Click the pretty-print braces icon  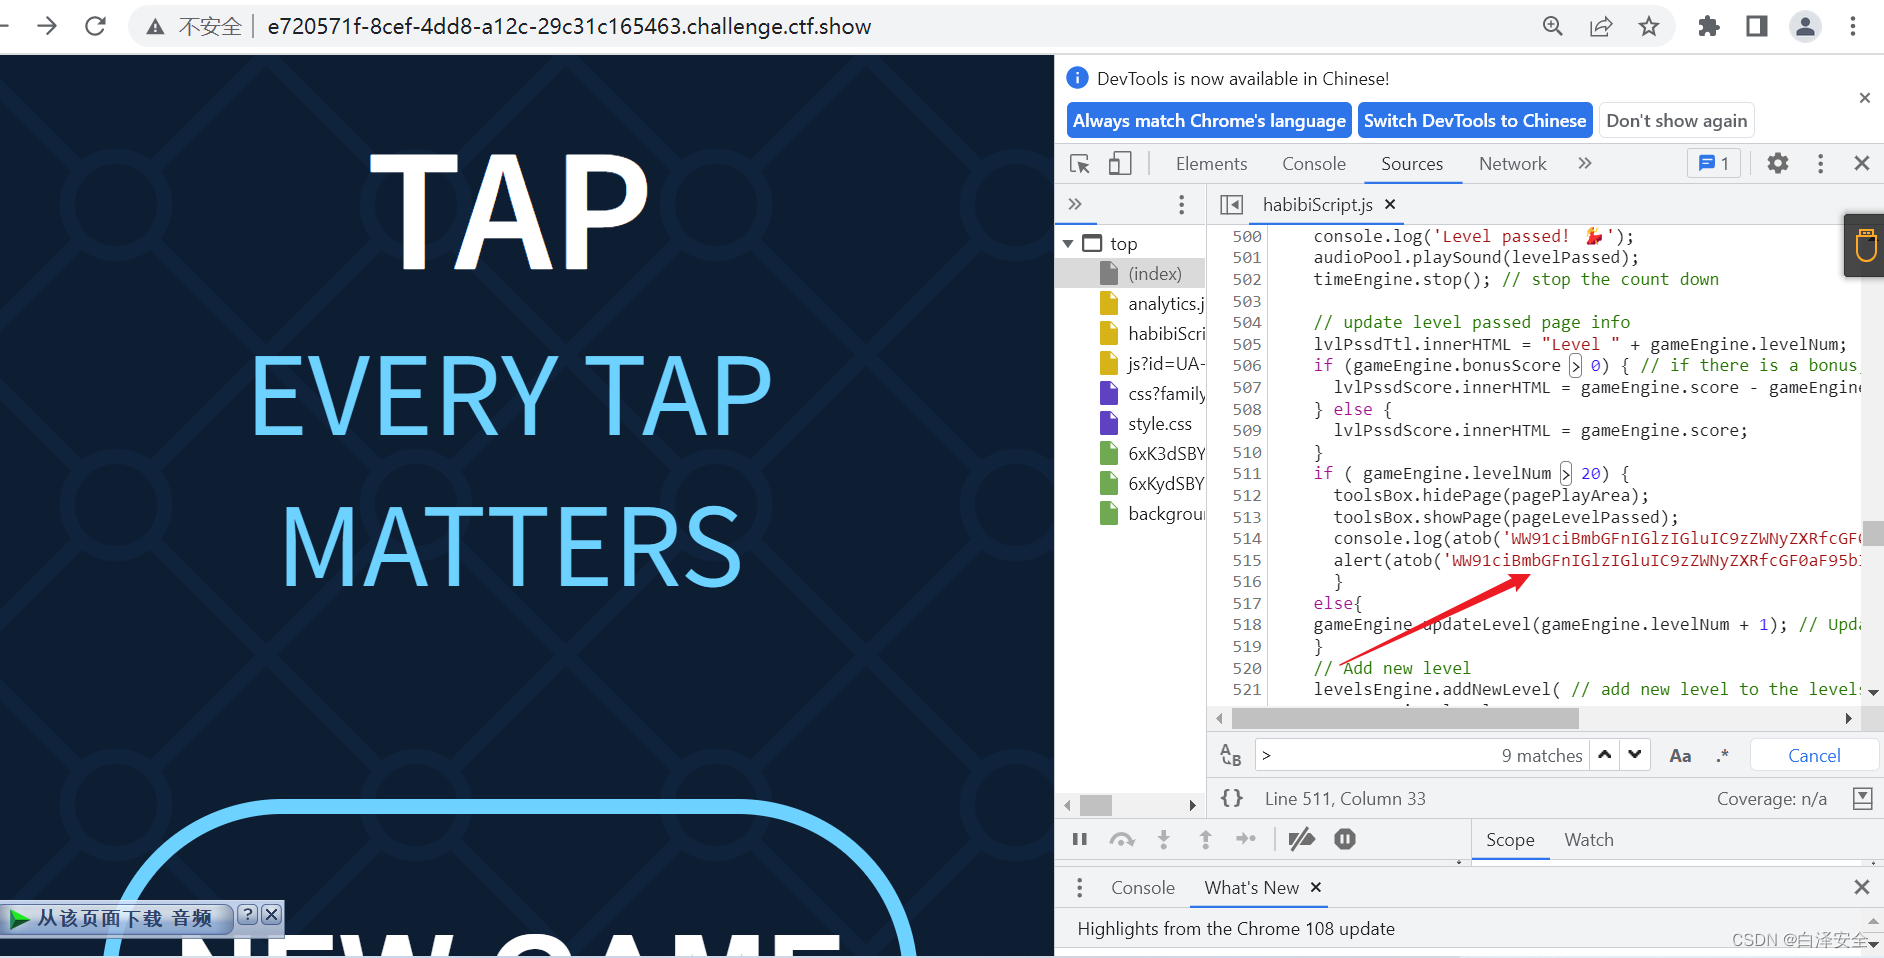(x=1232, y=797)
